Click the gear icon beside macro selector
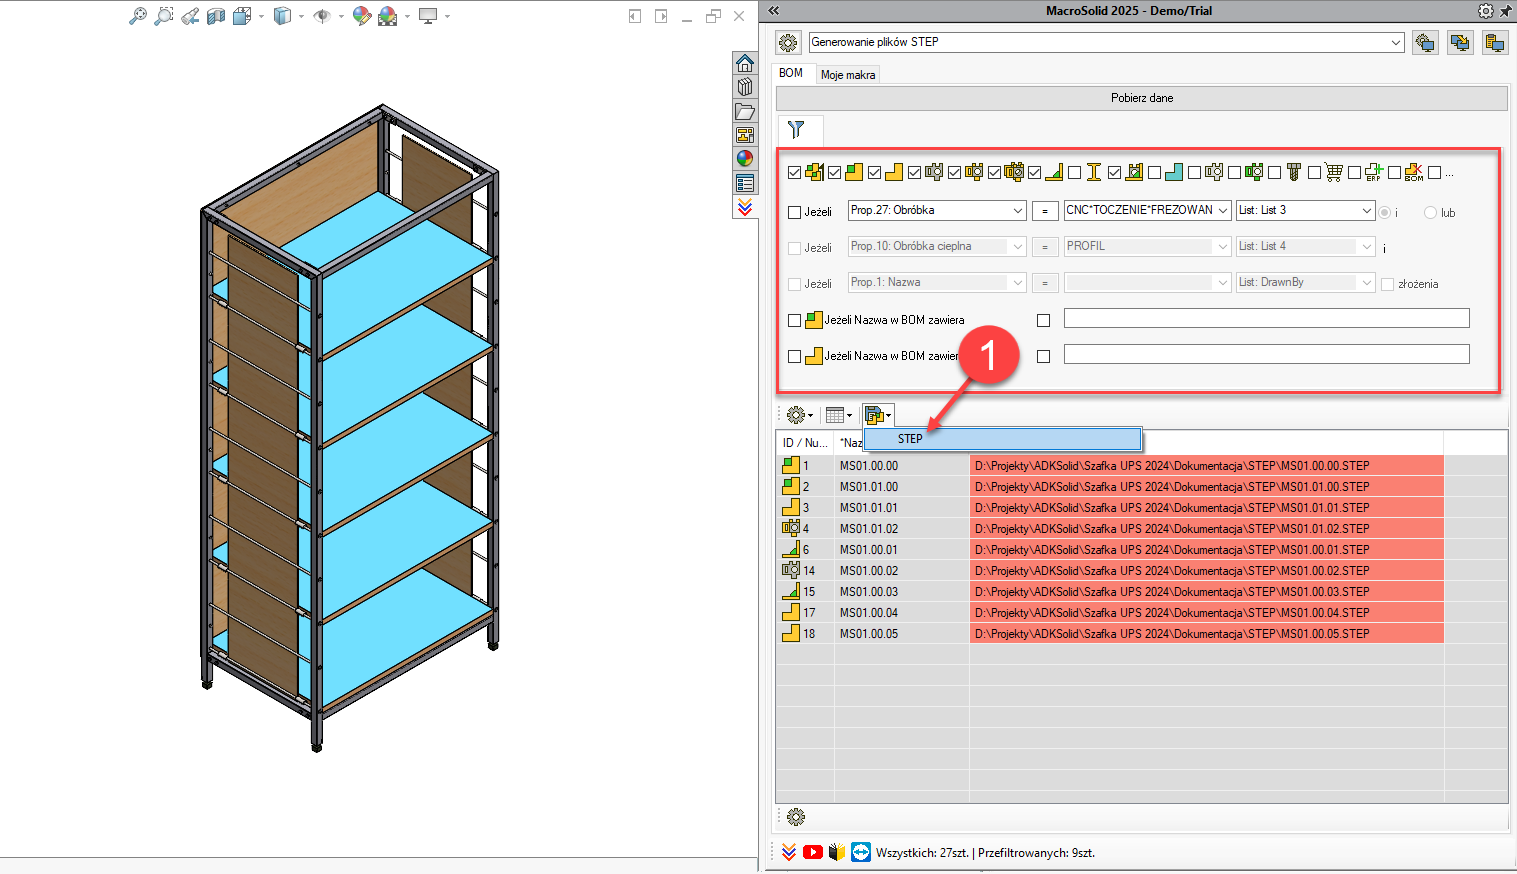This screenshot has height=874, width=1517. (x=788, y=43)
